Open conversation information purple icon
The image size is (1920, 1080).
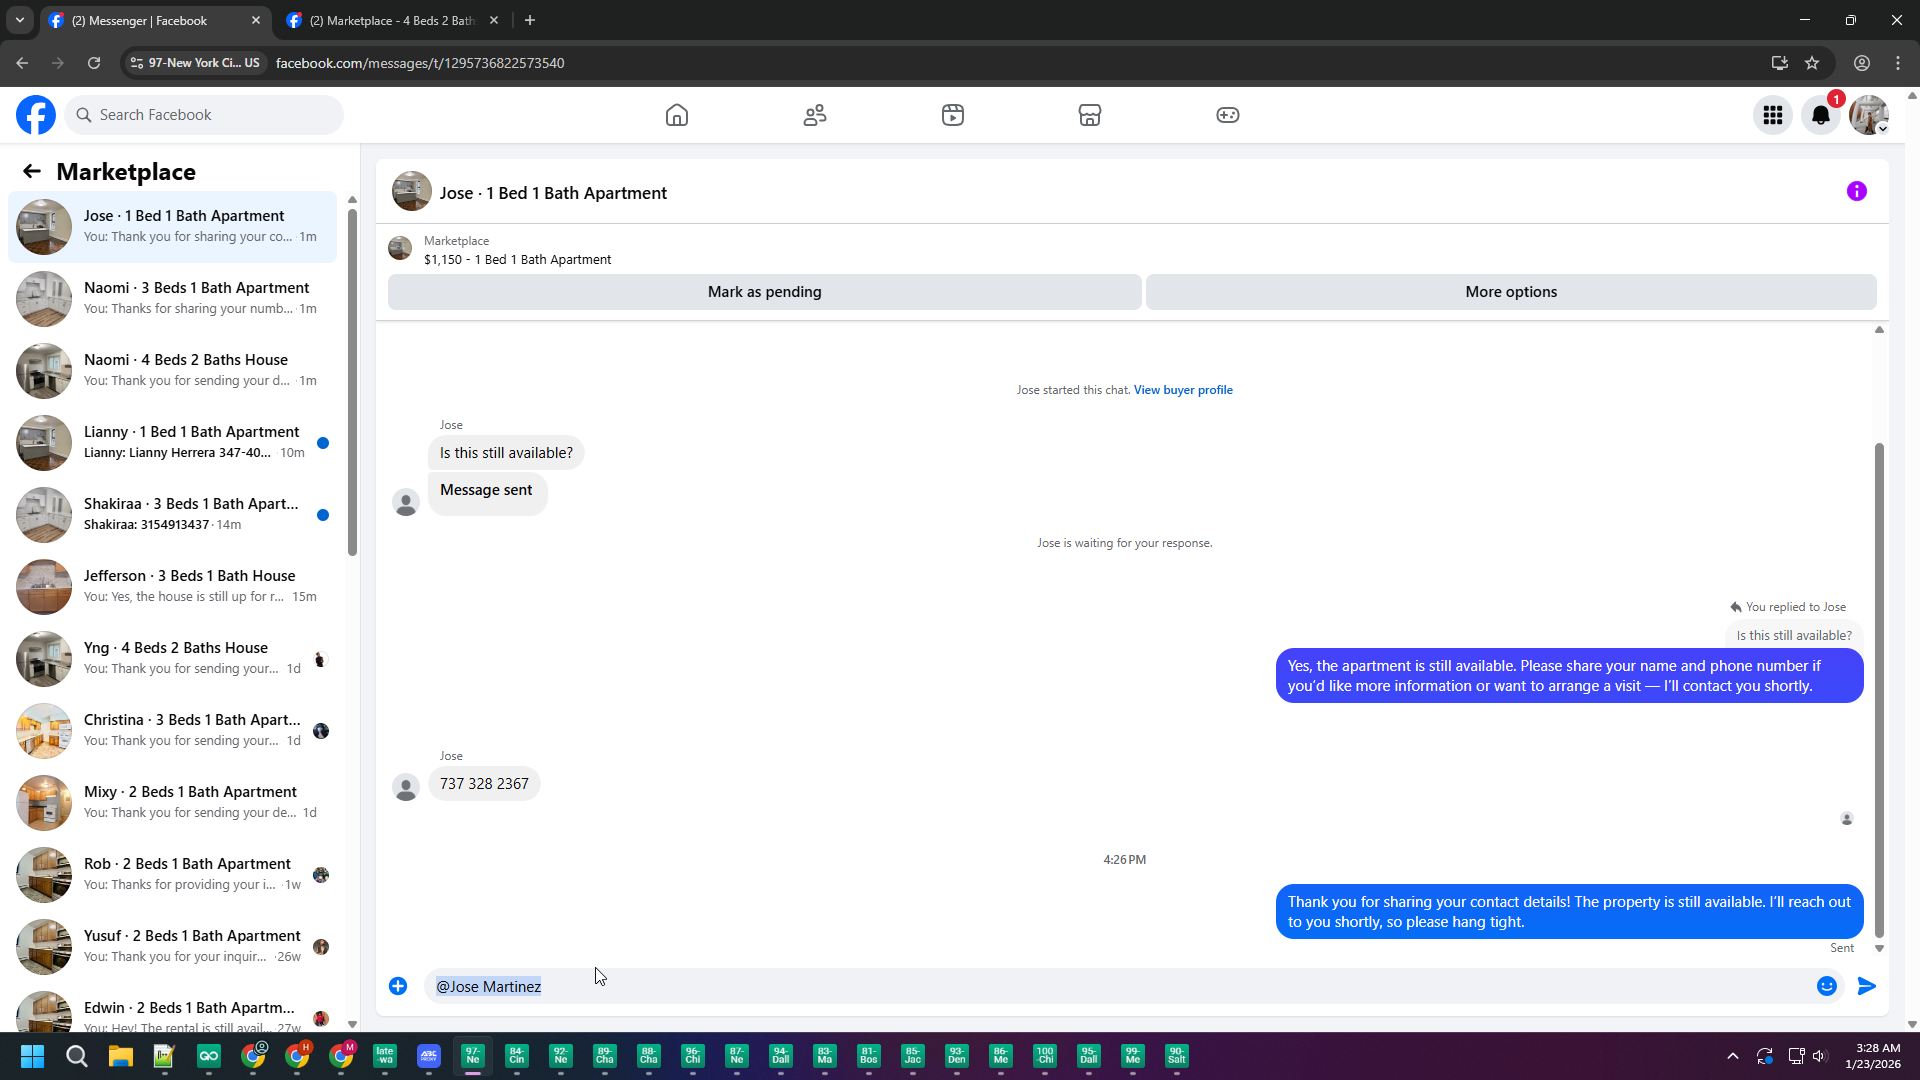coord(1857,192)
